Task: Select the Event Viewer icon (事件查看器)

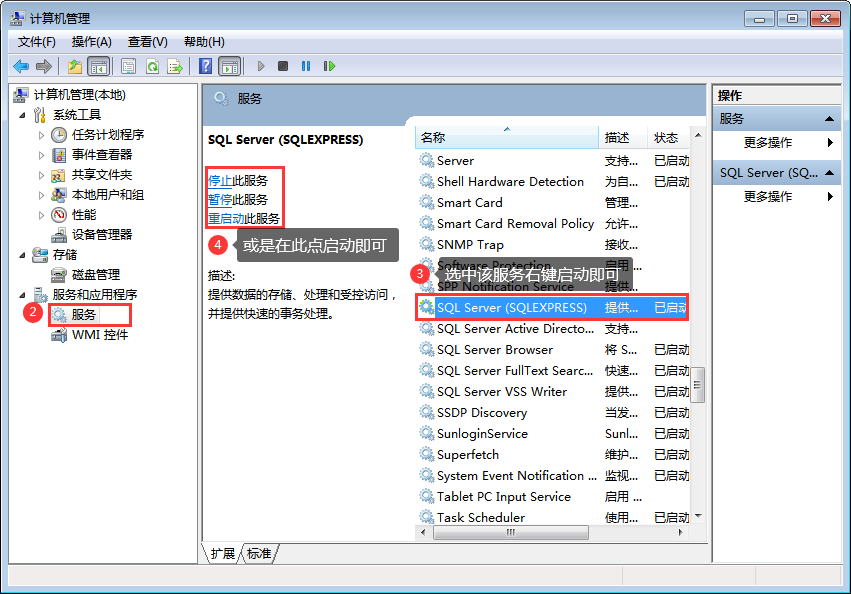Action: (x=59, y=155)
